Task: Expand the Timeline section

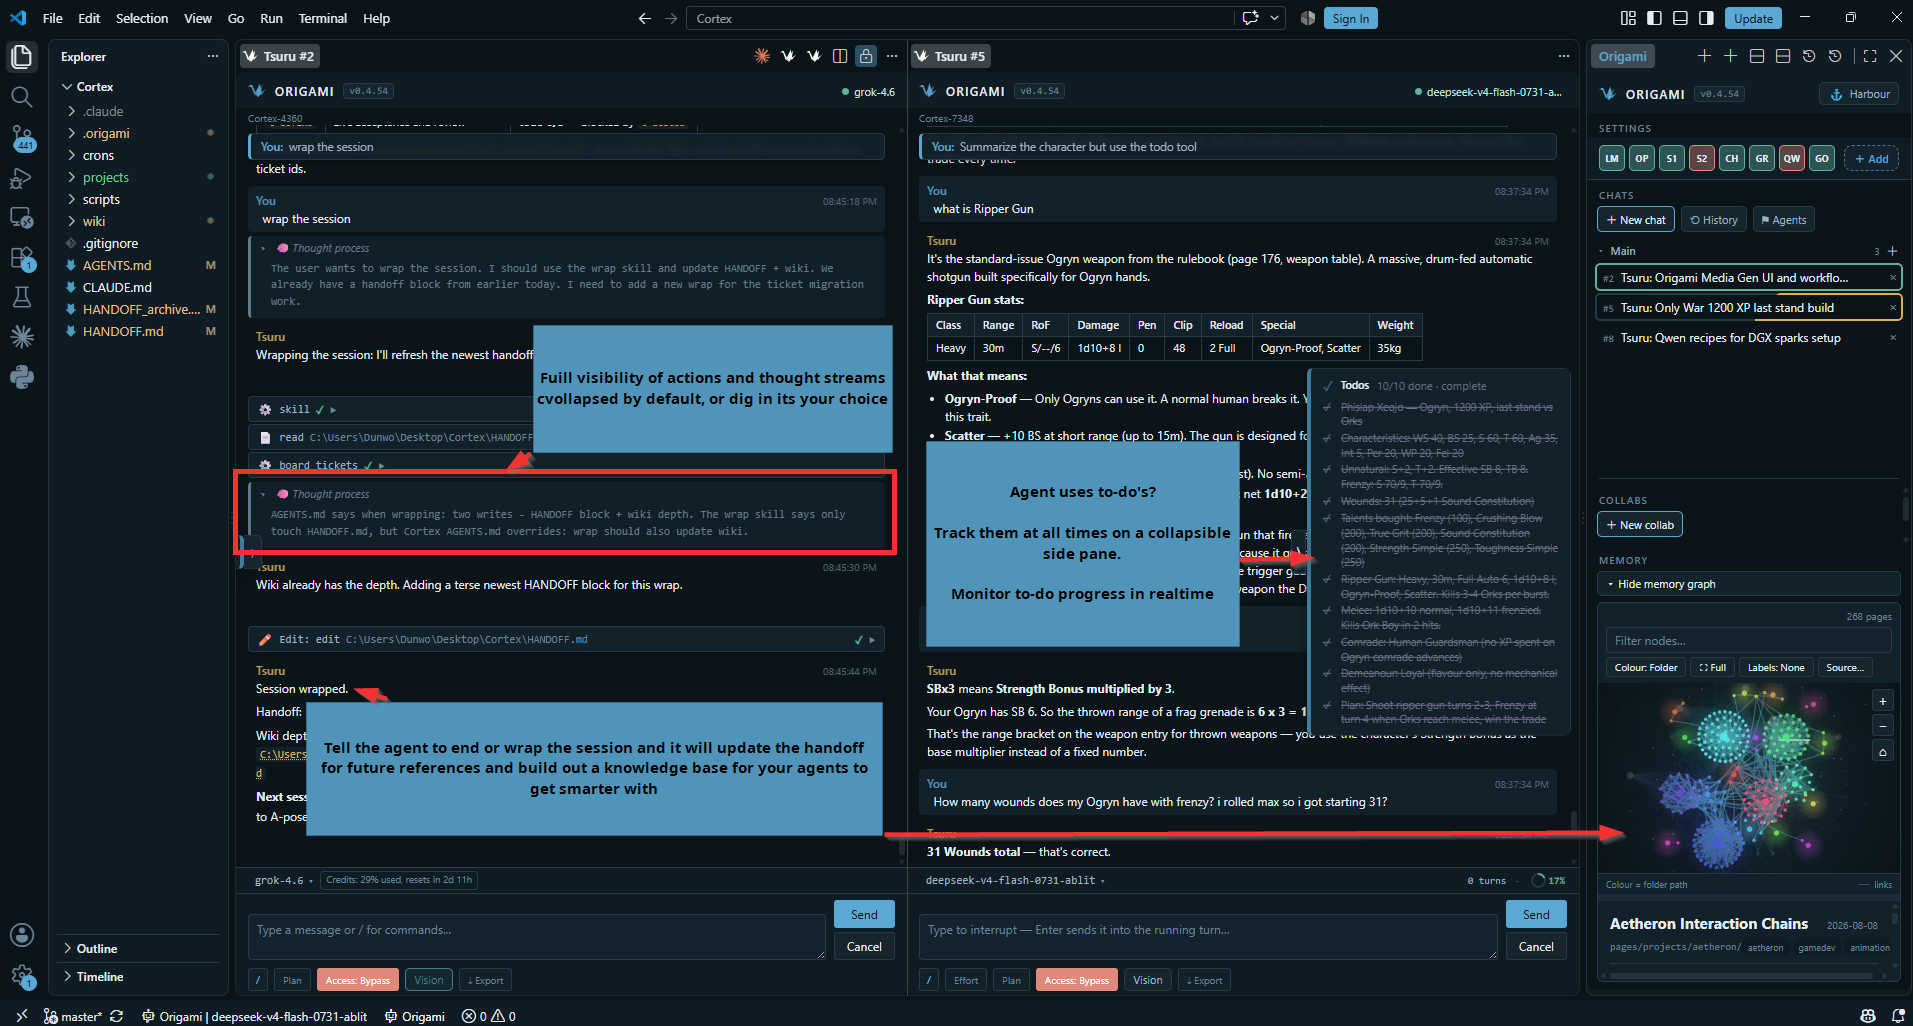Action: (100, 977)
